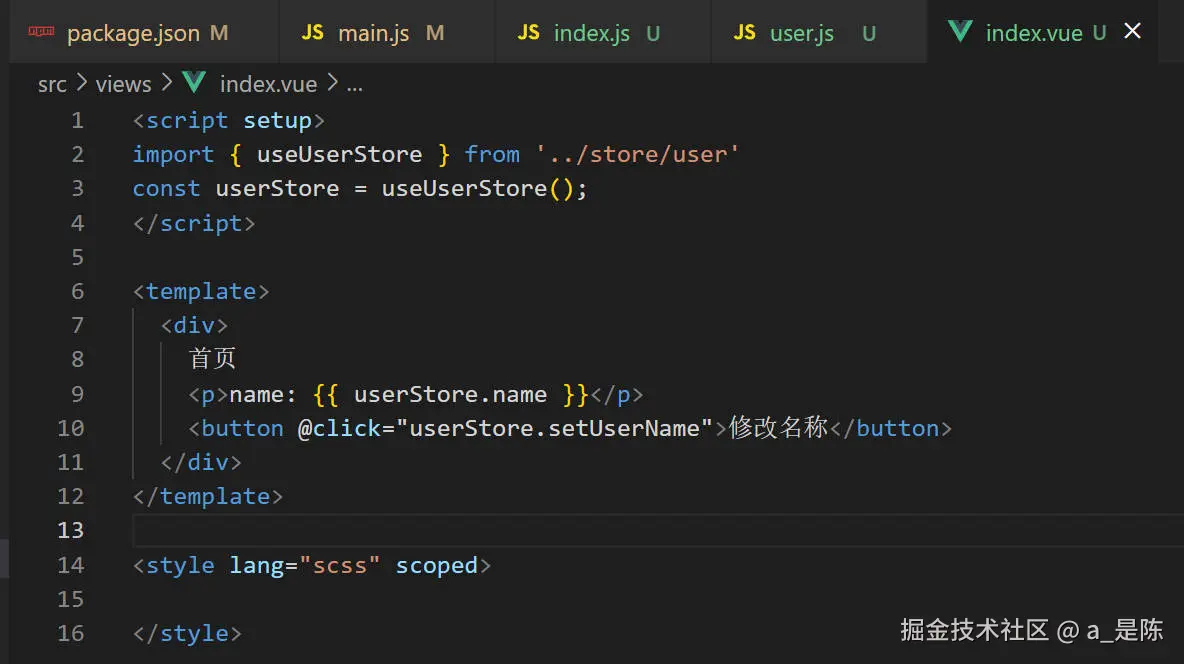Screen dimensions: 1184x664
Task: Select the index.js editor tab
Action: click(x=591, y=33)
